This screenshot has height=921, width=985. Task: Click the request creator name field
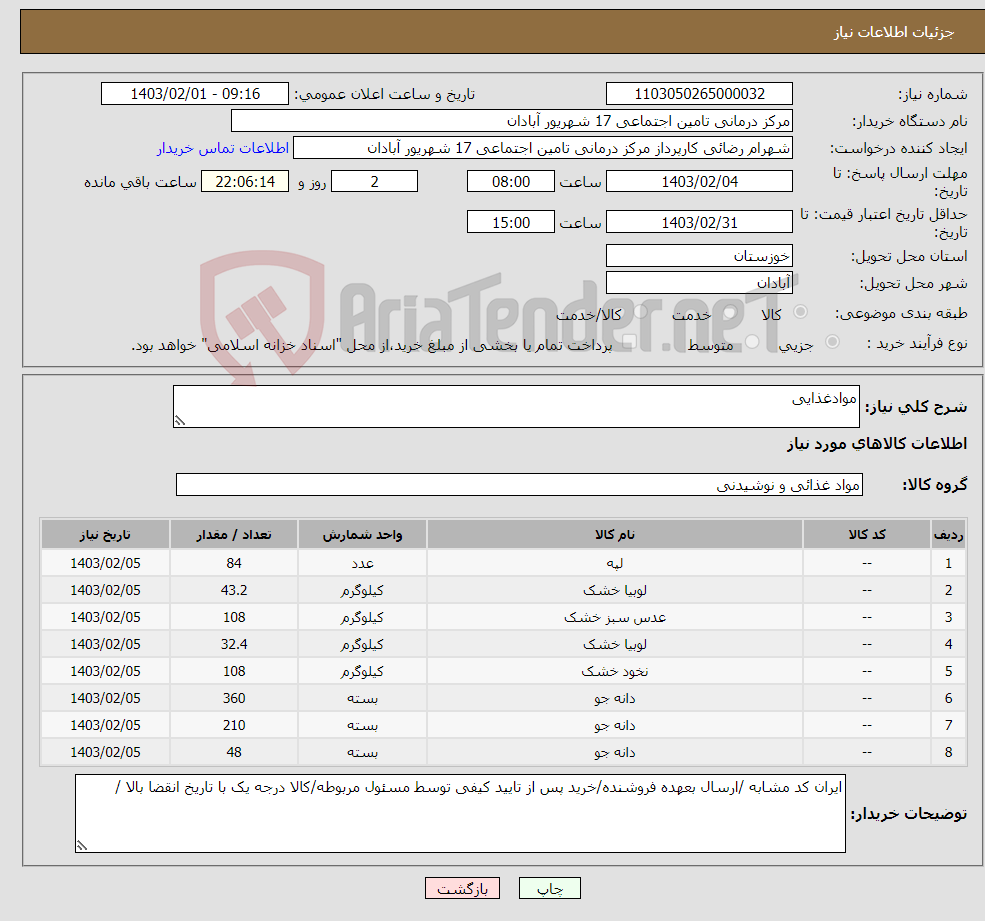pos(543,148)
